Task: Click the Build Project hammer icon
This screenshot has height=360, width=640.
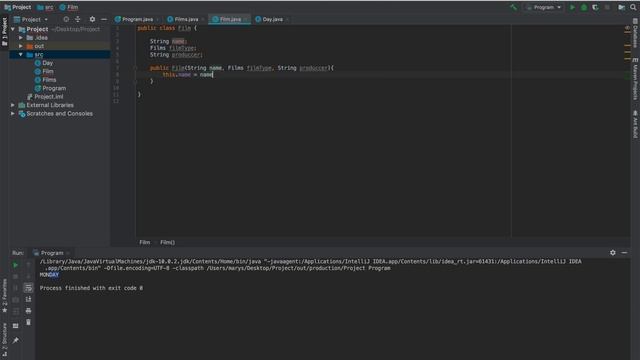Action: [513, 7]
